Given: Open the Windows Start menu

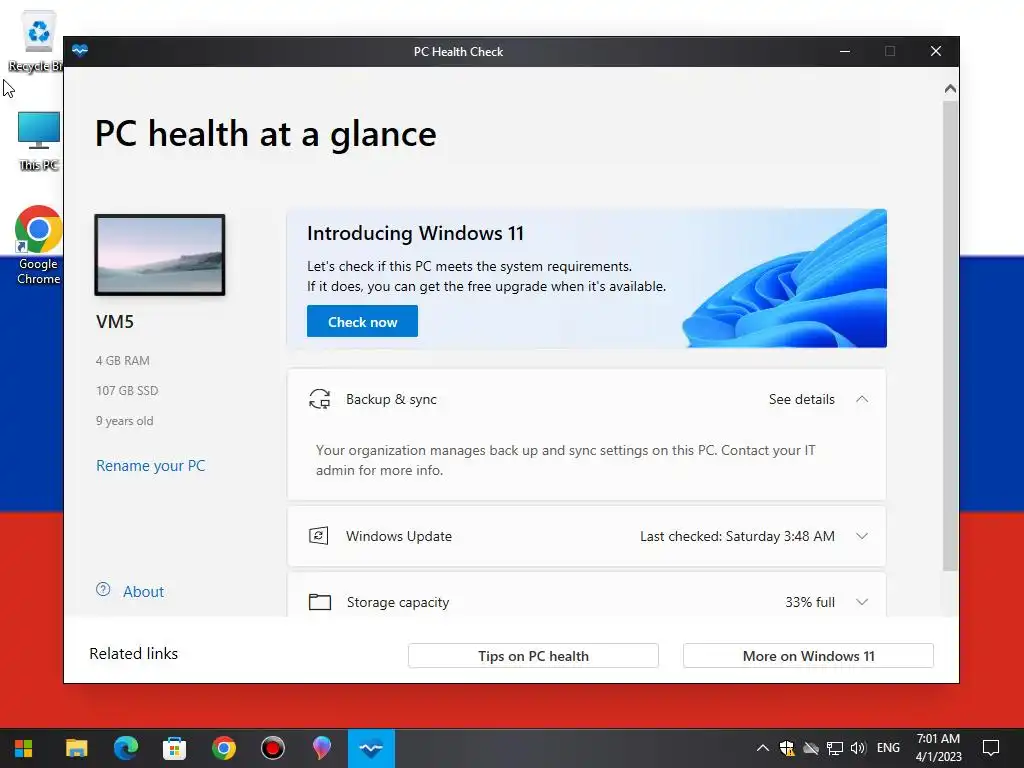Looking at the screenshot, I should point(24,748).
